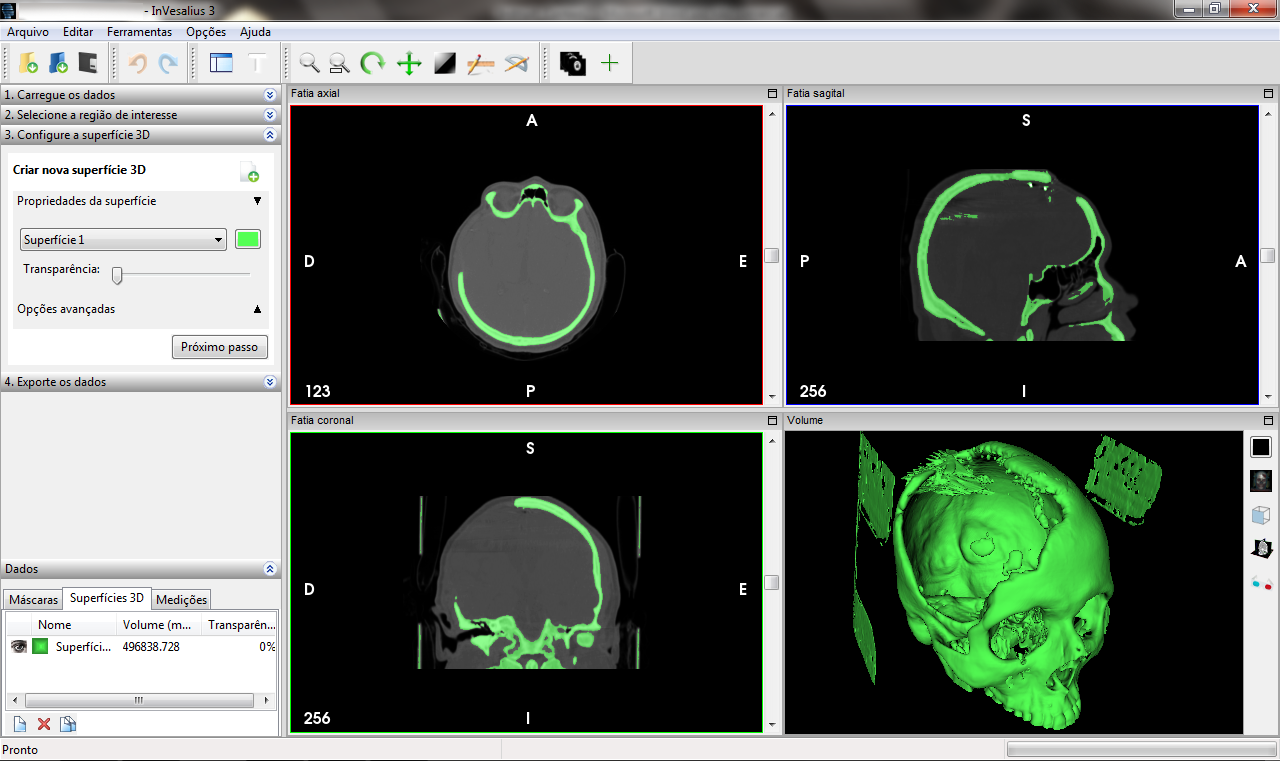The height and width of the screenshot is (761, 1280).
Task: Select the linear measurement ruler tool
Action: (481, 63)
